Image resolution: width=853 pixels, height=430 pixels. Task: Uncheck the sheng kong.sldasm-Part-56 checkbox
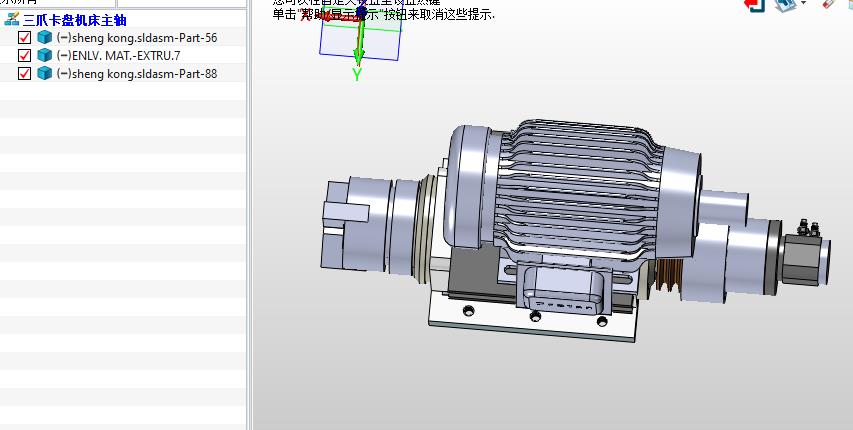tap(24, 38)
